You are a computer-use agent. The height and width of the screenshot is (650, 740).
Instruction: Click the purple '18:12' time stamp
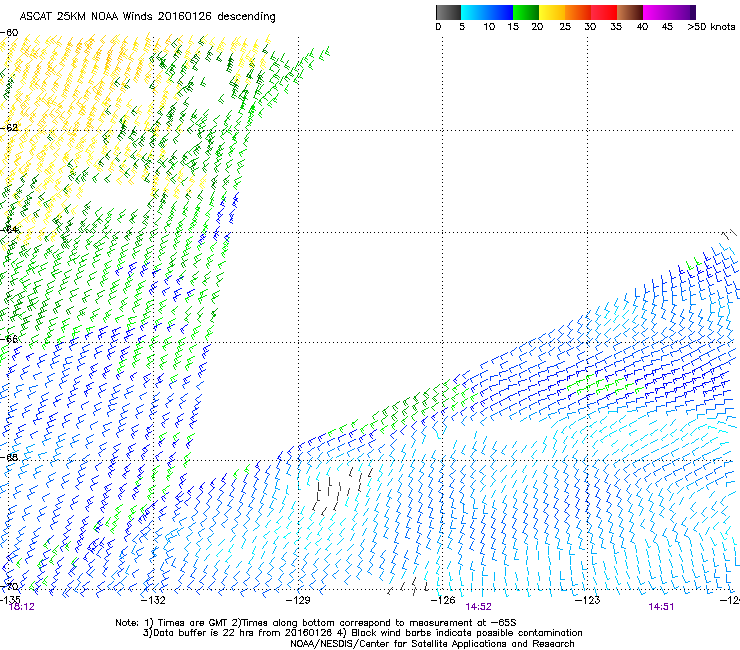[22, 607]
